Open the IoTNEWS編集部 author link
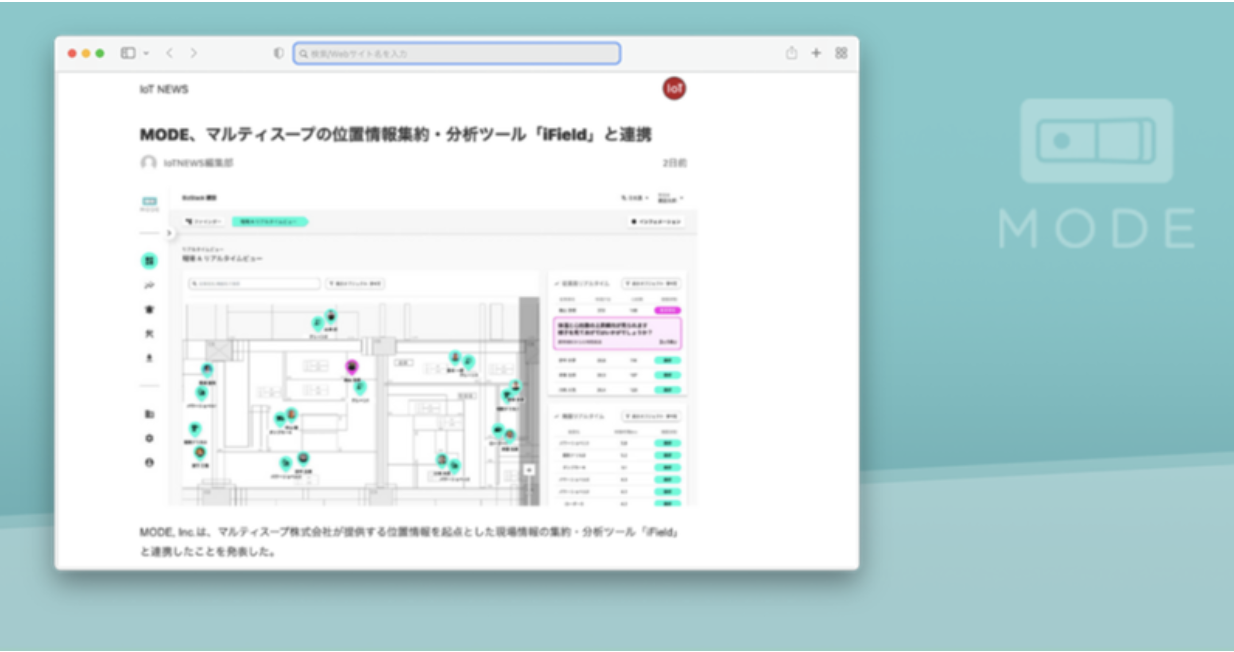The image size is (1234, 652). click(198, 162)
